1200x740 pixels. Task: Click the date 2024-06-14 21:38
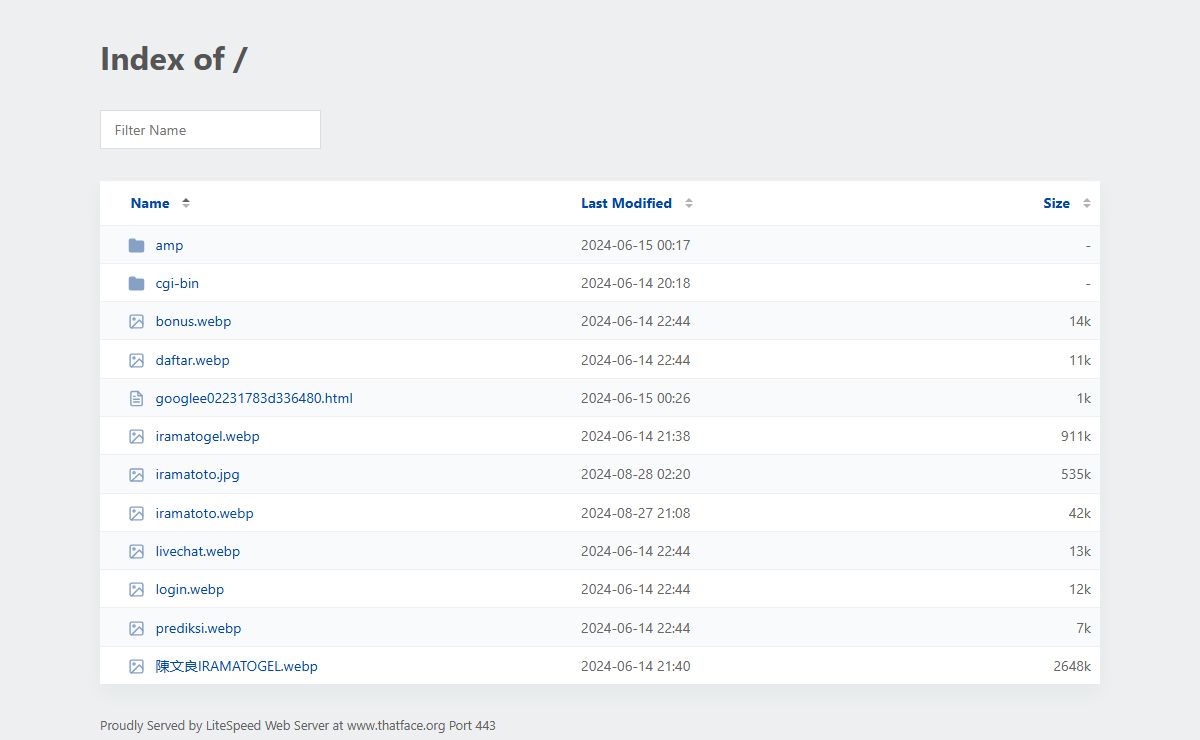pyautogui.click(x=635, y=437)
